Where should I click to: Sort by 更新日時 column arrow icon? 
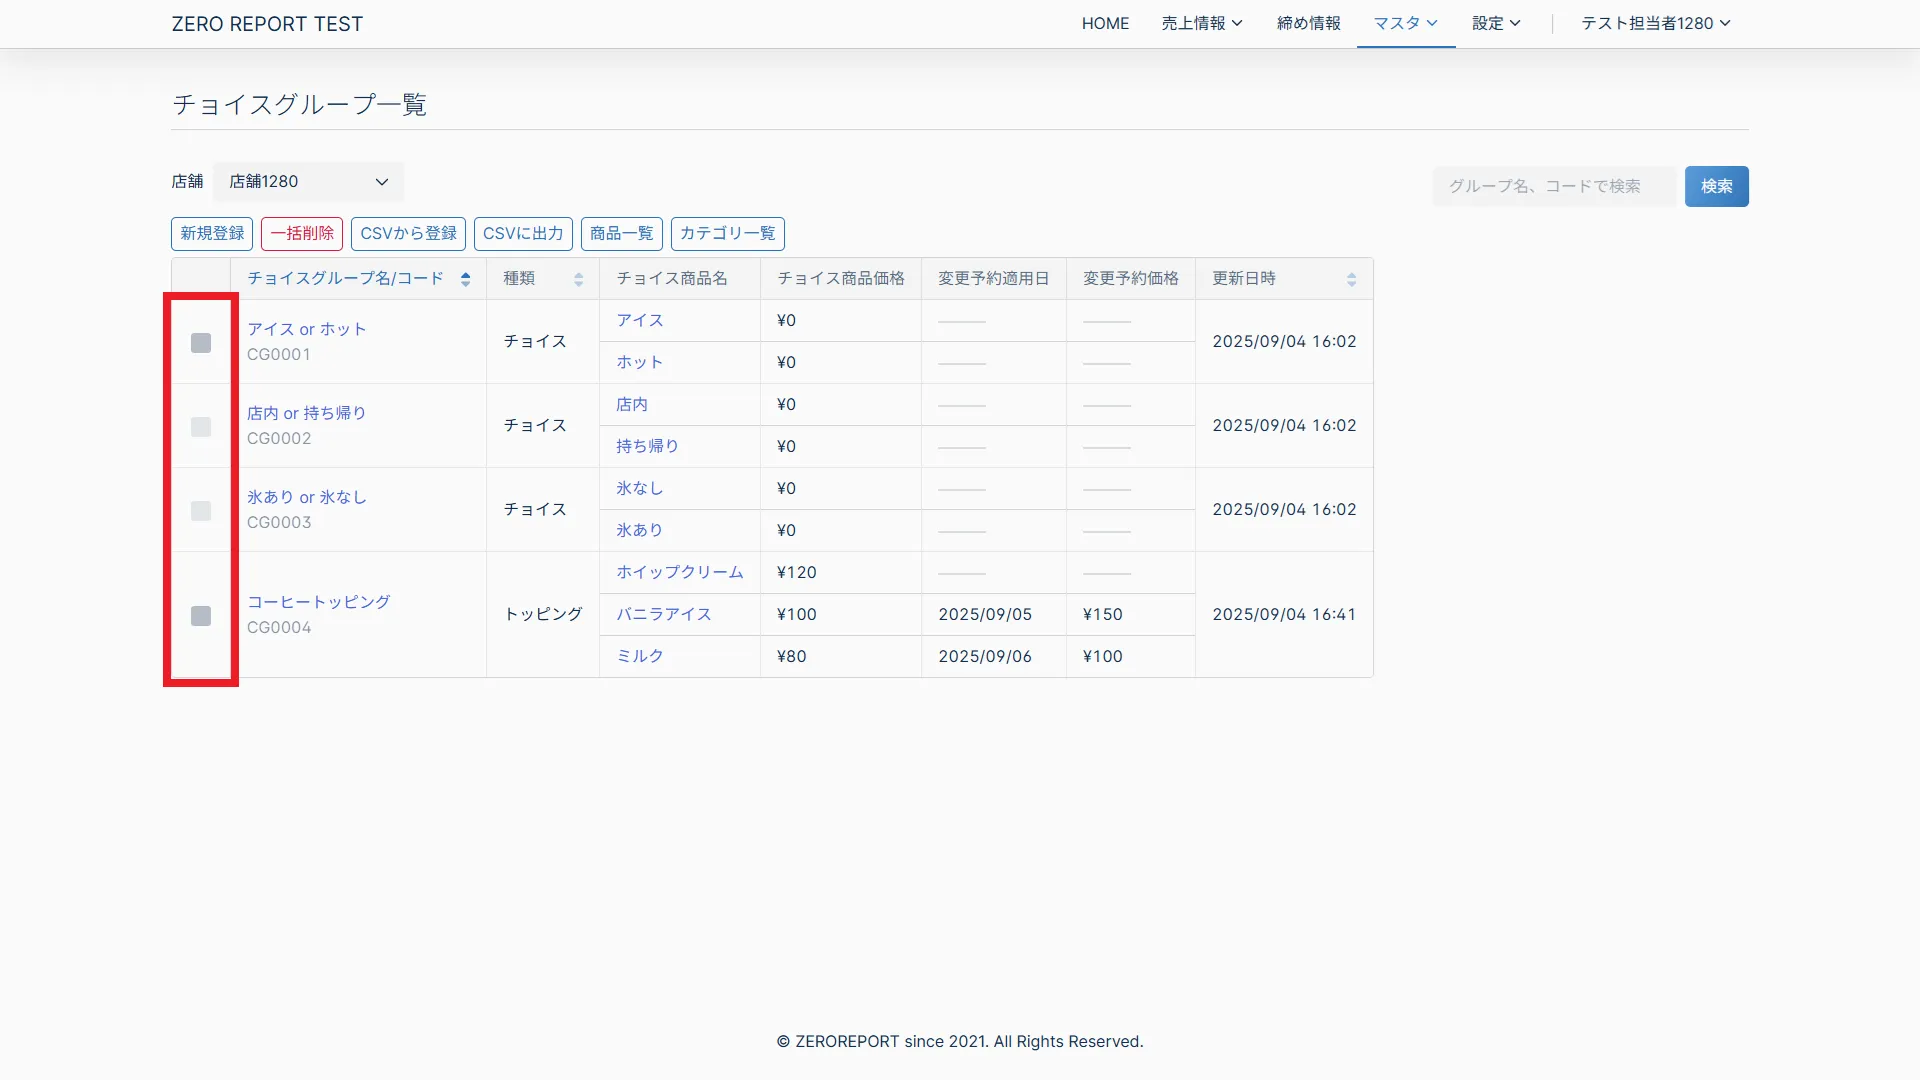(1351, 279)
